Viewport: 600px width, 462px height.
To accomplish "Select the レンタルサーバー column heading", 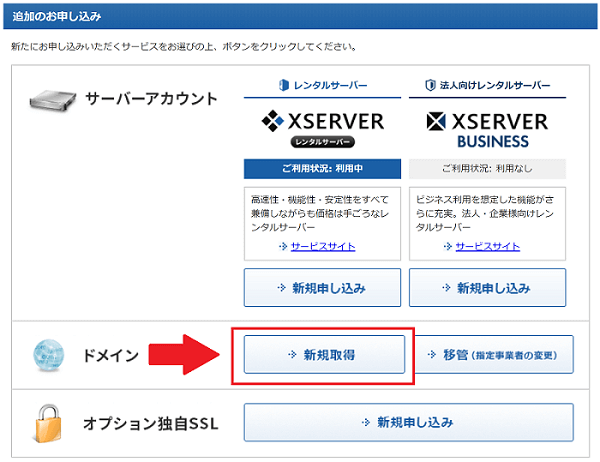I will [x=323, y=85].
